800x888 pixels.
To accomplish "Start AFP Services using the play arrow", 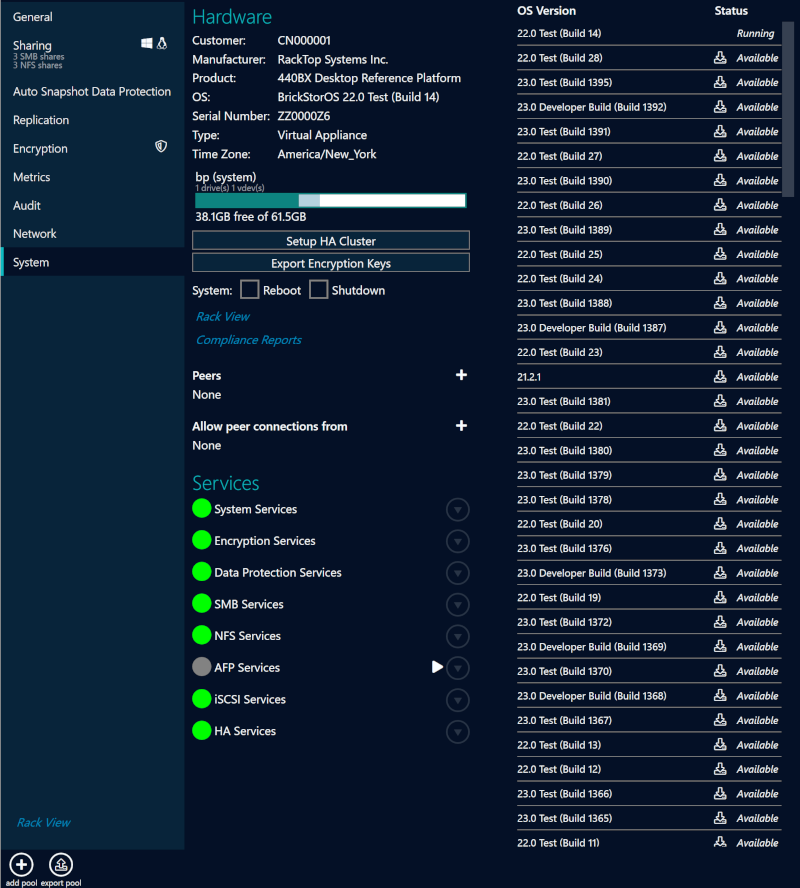I will point(437,667).
